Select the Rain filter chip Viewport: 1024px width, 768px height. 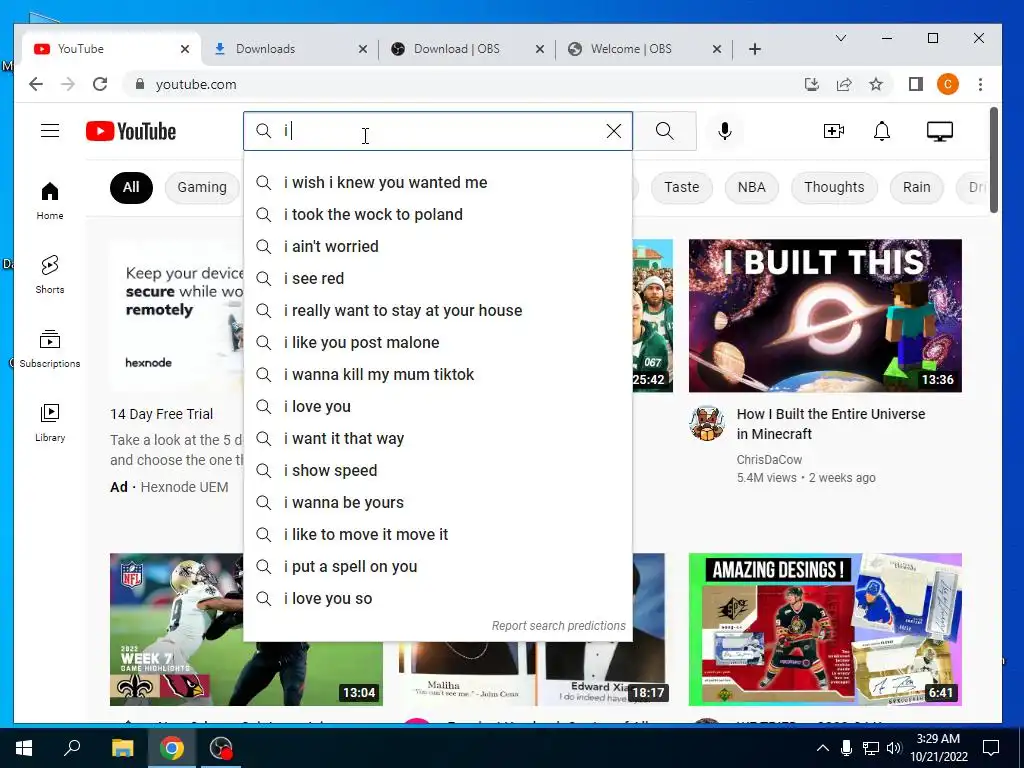coord(916,187)
